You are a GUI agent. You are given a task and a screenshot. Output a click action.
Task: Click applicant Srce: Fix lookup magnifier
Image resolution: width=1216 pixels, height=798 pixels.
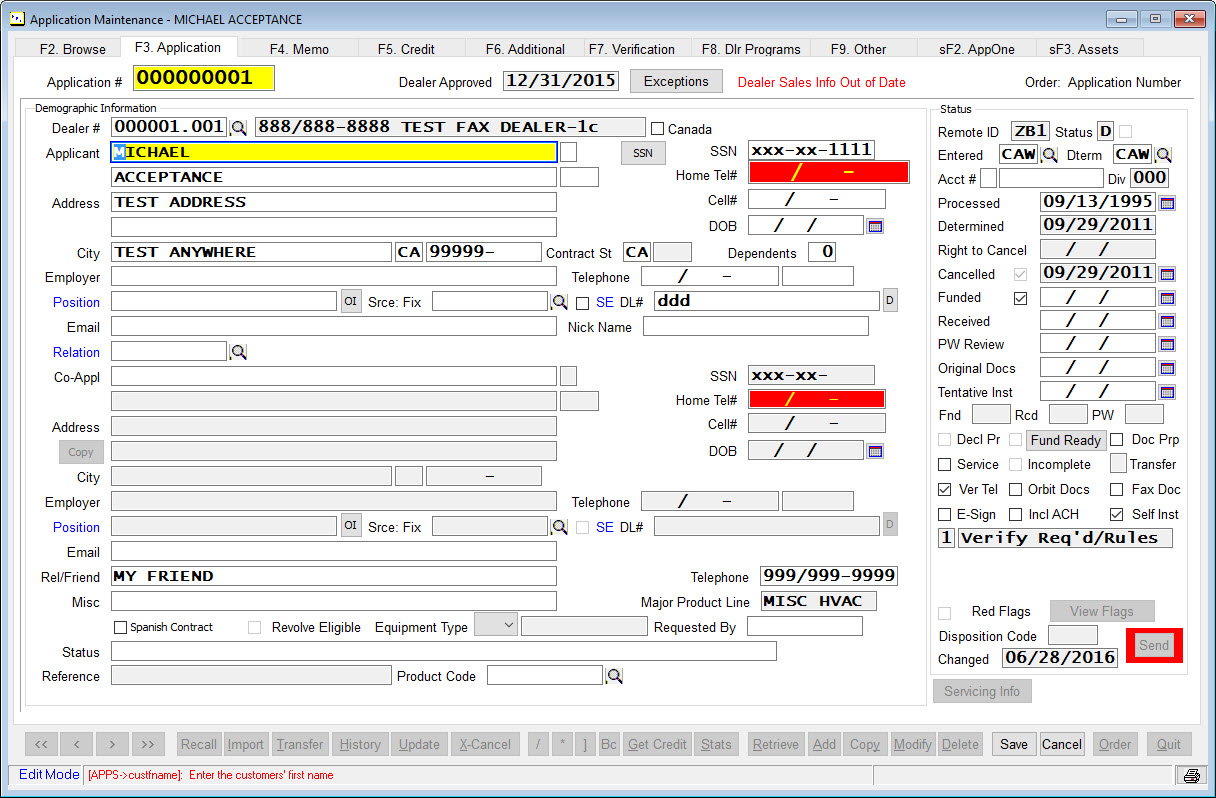[x=560, y=302]
